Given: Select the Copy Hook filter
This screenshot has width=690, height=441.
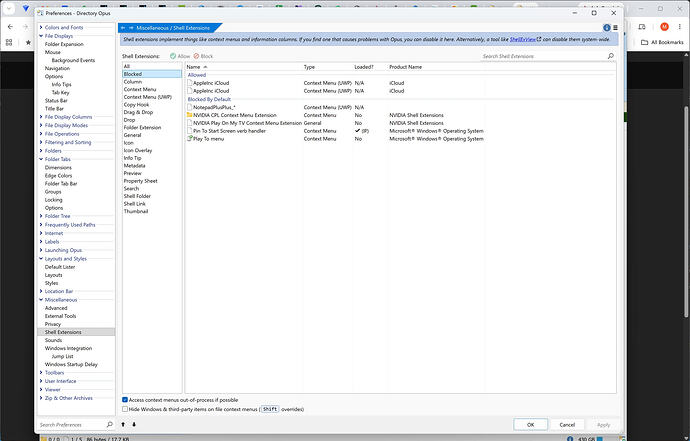Looking at the screenshot, I should tap(152, 105).
